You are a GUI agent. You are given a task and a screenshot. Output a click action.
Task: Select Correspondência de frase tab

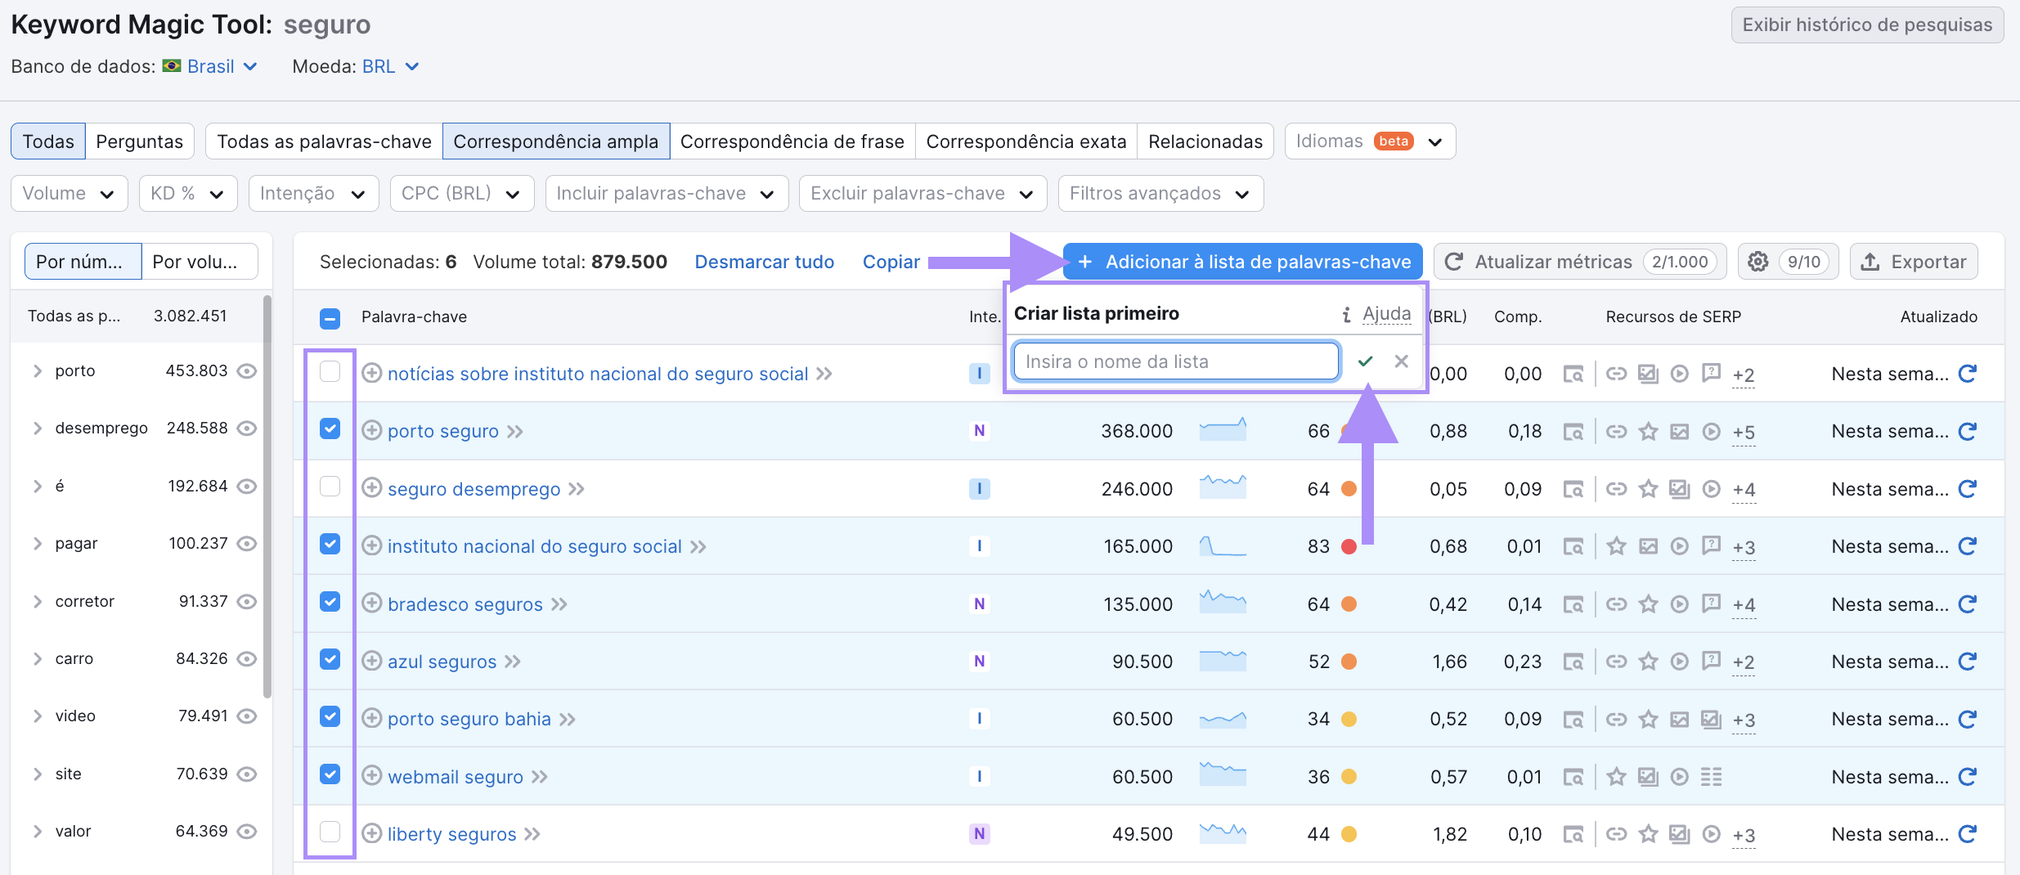[x=792, y=141]
